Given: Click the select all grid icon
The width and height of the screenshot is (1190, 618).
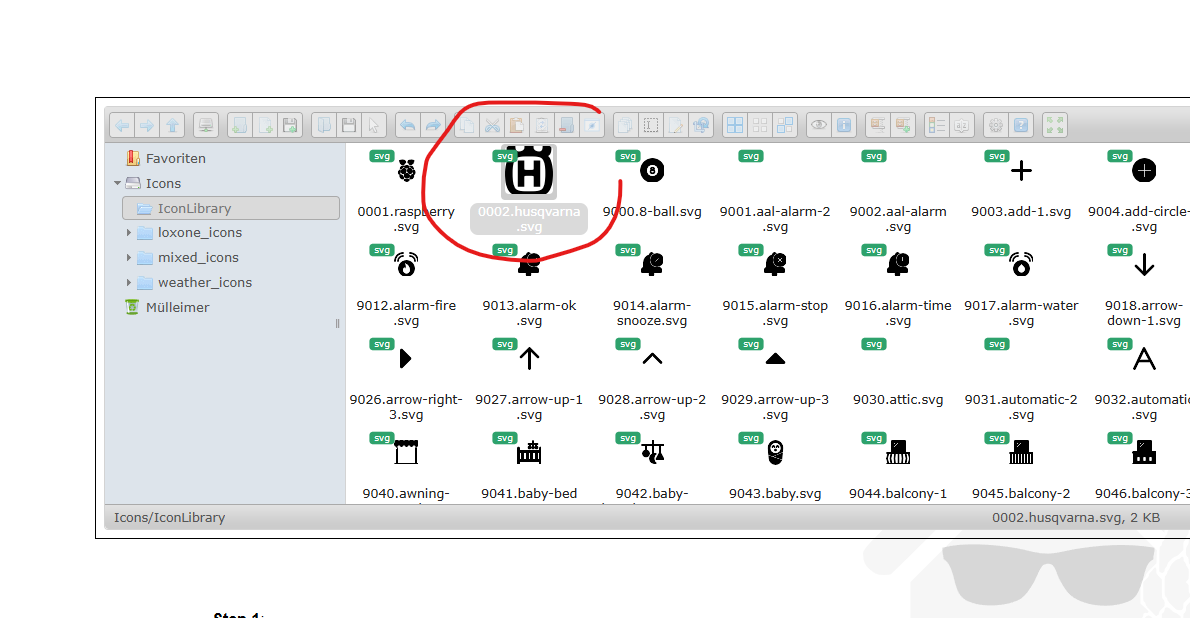Looking at the screenshot, I should (735, 125).
